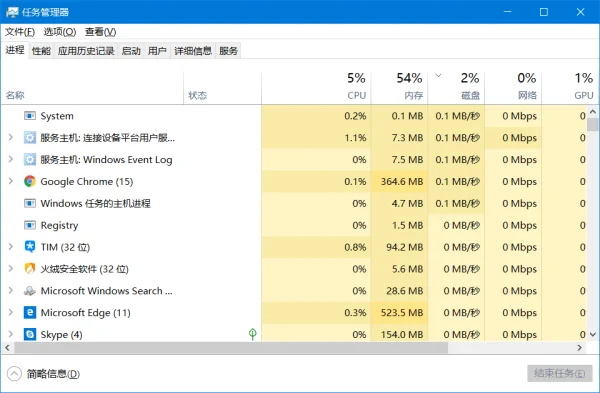This screenshot has width=600, height=393.
Task: Select the Registry process name
Action: (x=59, y=225)
